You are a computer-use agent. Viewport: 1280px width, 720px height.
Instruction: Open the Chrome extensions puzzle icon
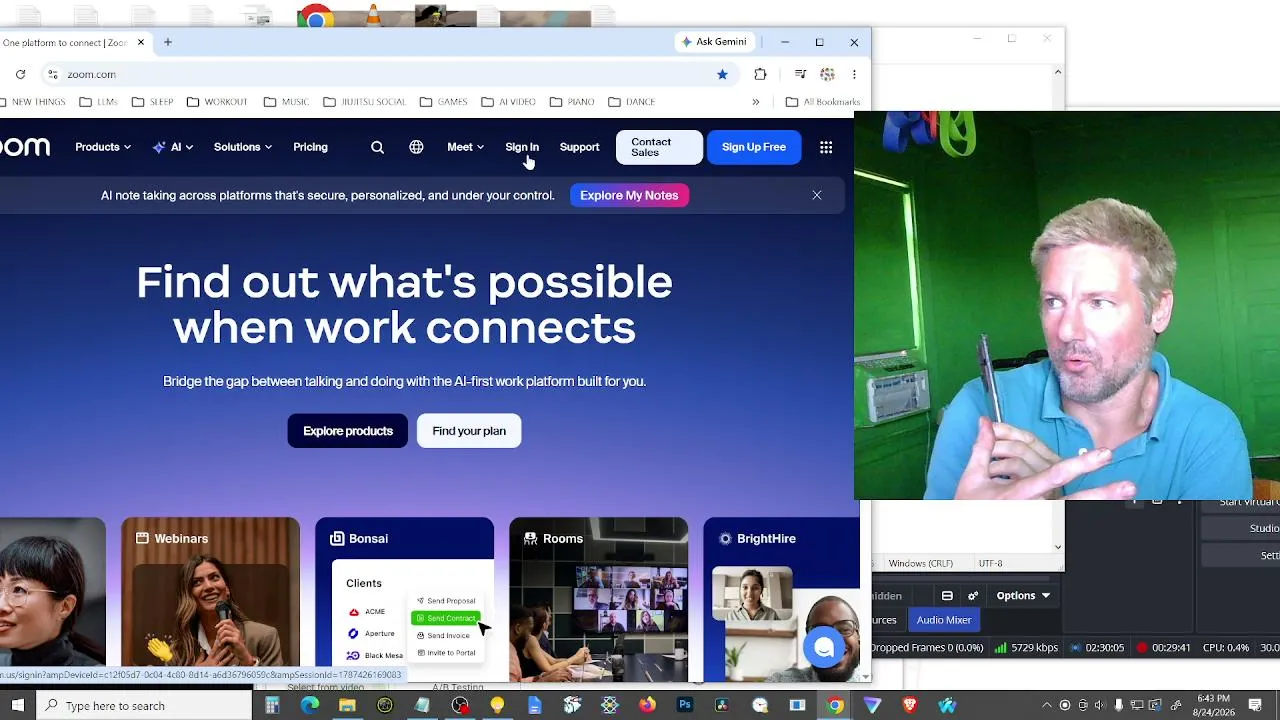(760, 74)
